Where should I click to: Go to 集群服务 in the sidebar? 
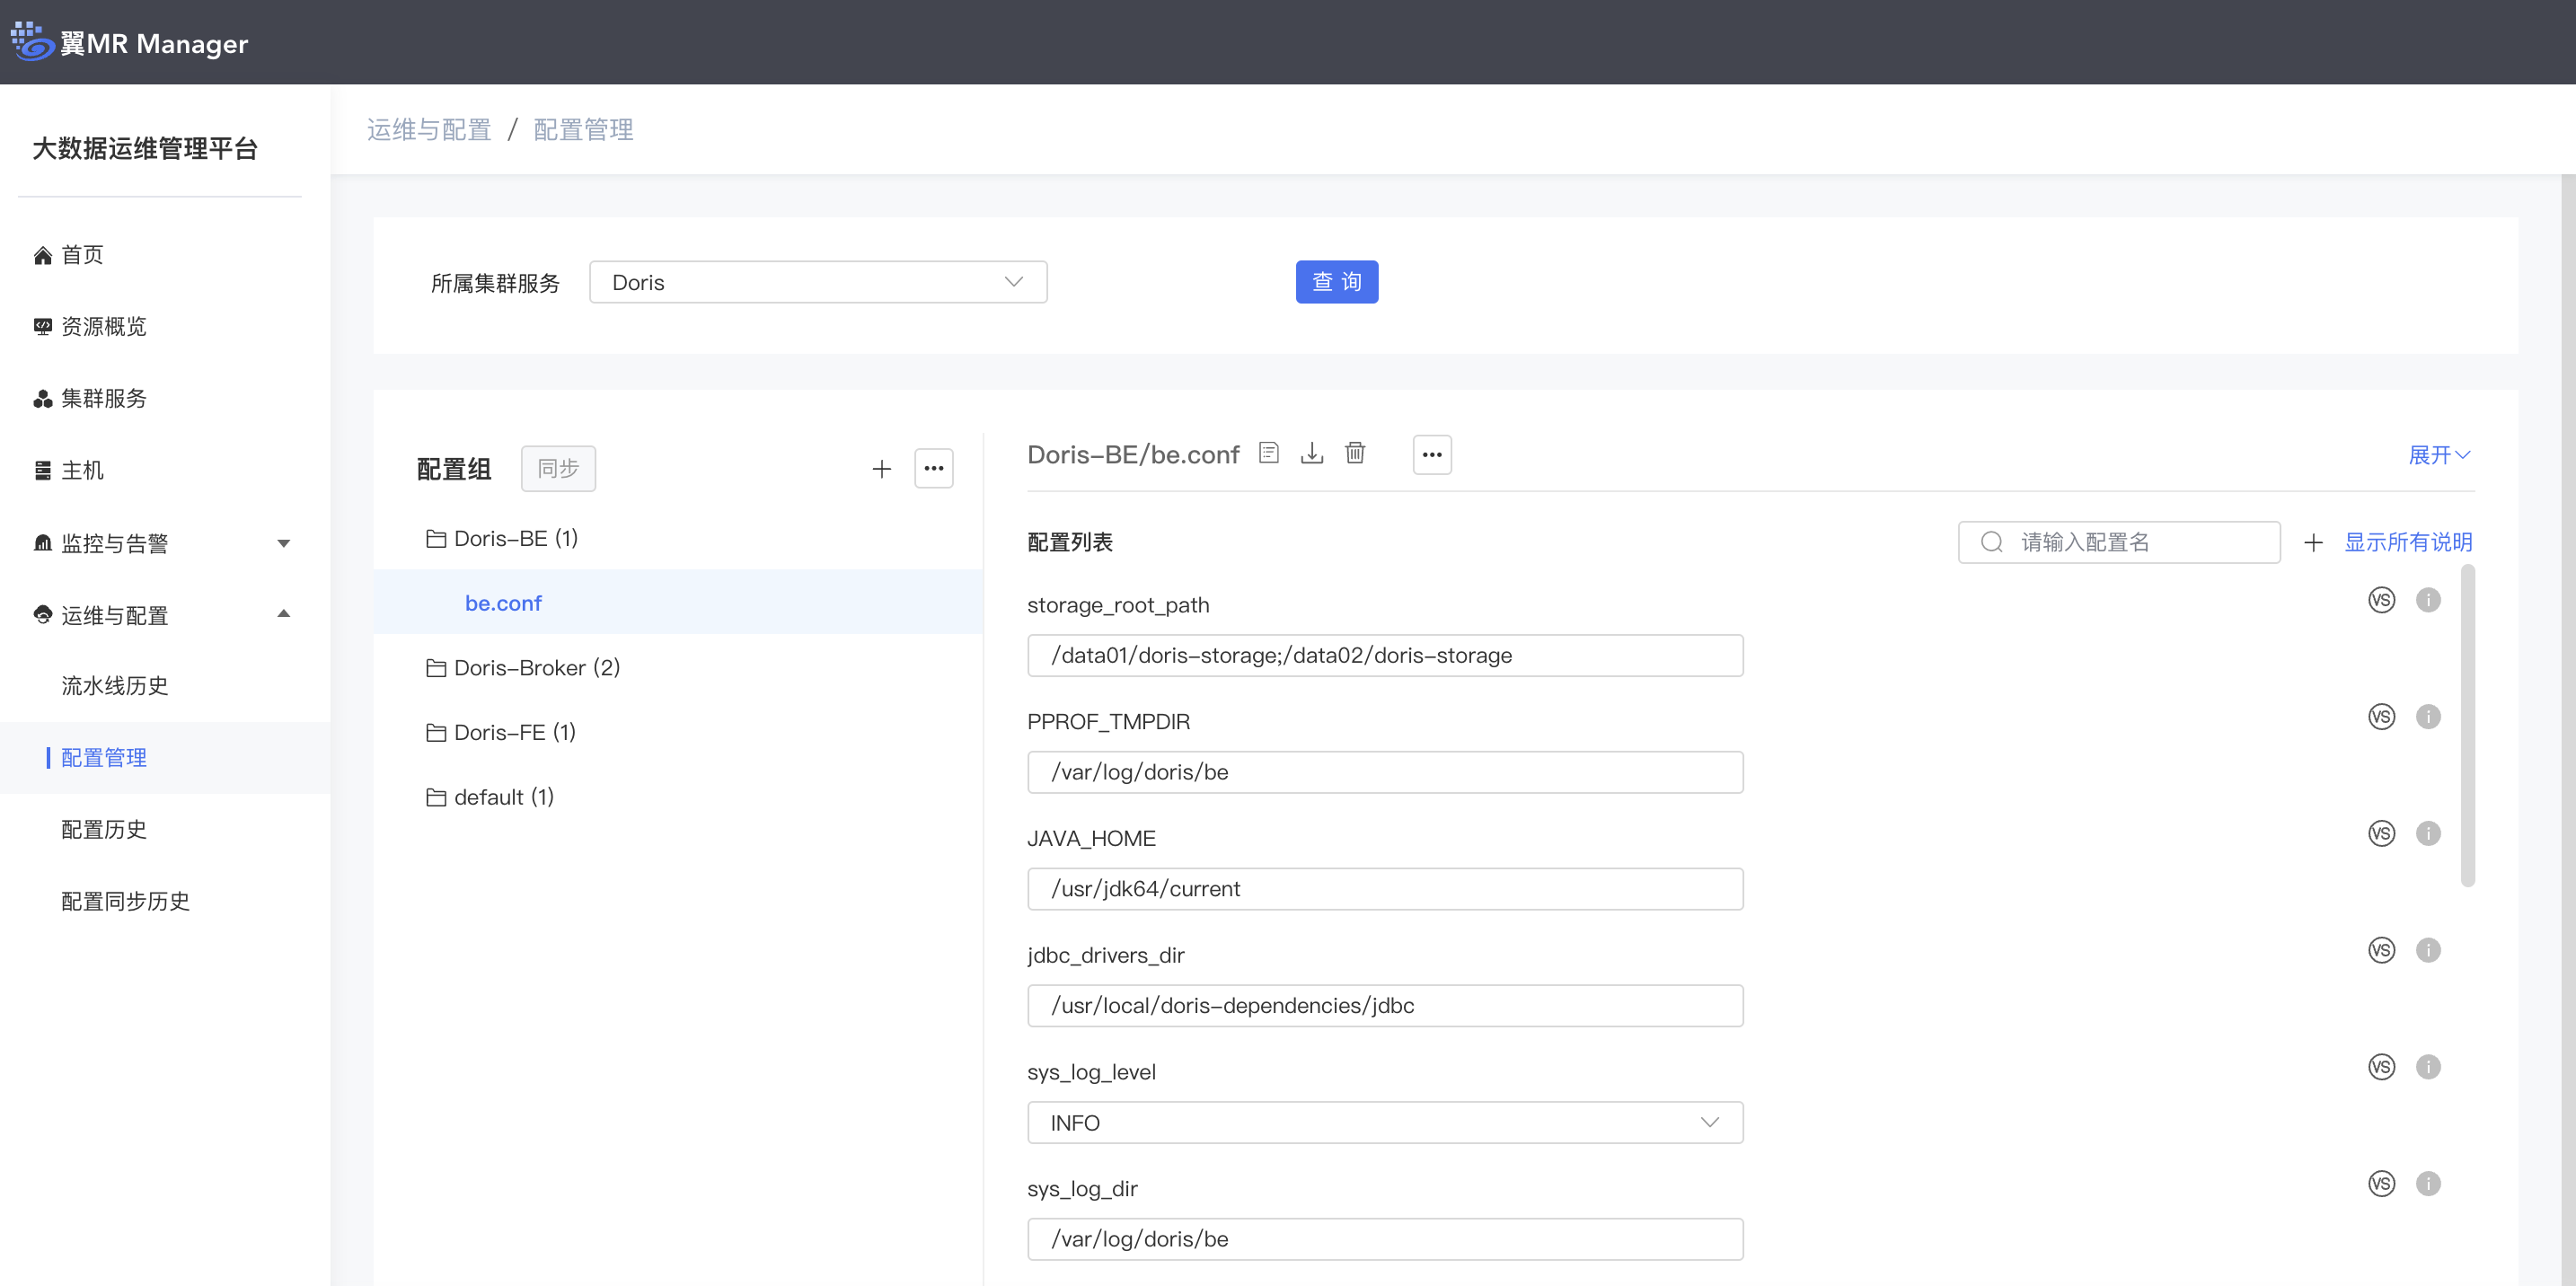[104, 399]
